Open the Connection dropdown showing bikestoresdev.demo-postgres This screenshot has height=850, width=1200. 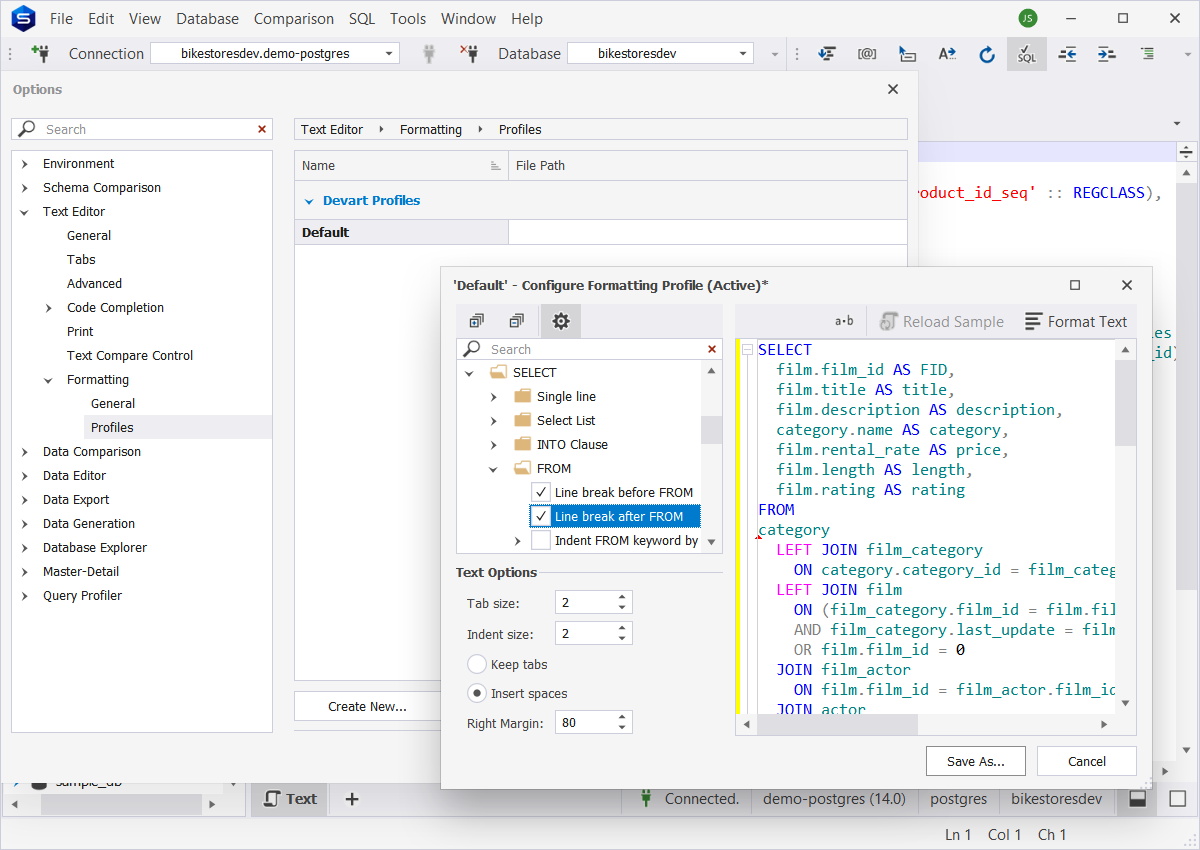click(x=390, y=53)
